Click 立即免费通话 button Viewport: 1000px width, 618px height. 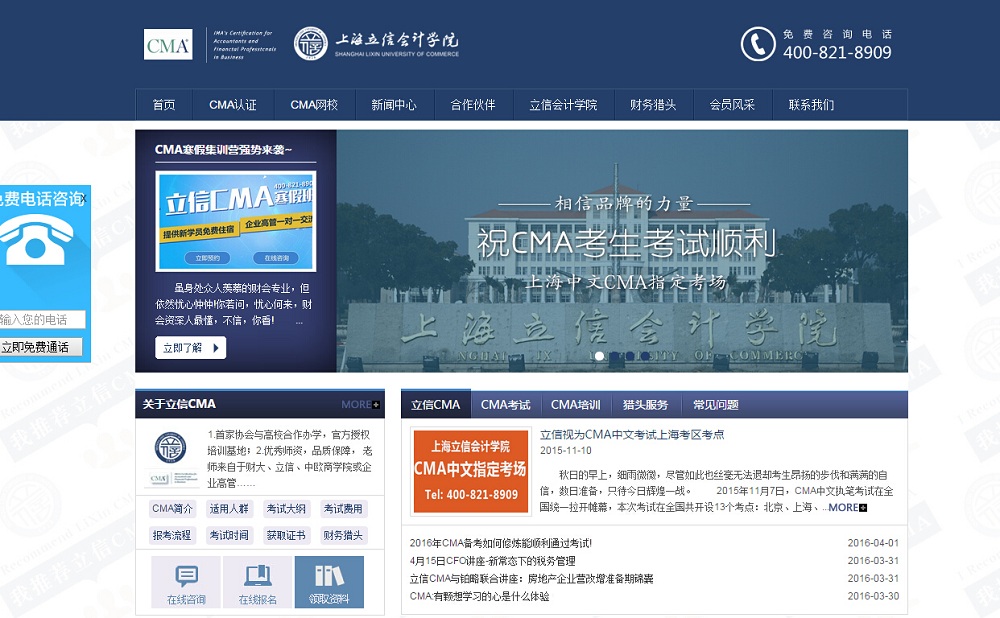tap(40, 347)
